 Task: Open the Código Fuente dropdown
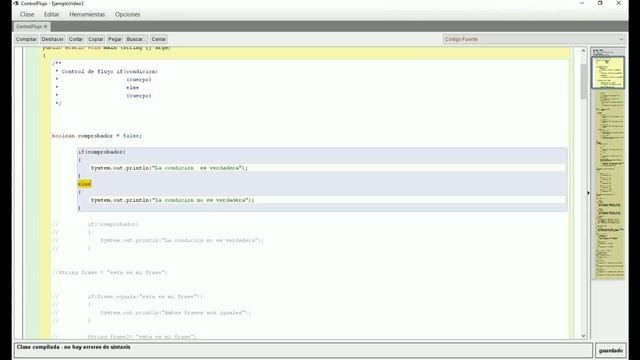coord(534,39)
